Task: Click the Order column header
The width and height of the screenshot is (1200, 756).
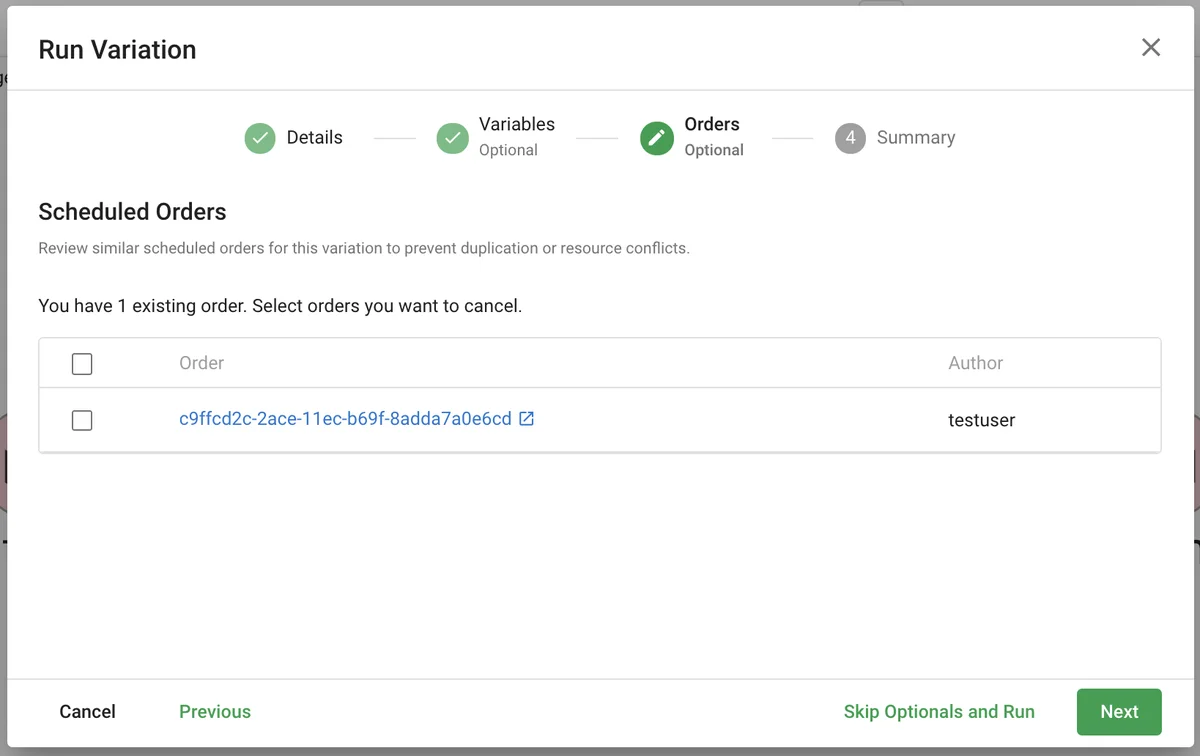Action: pos(202,364)
